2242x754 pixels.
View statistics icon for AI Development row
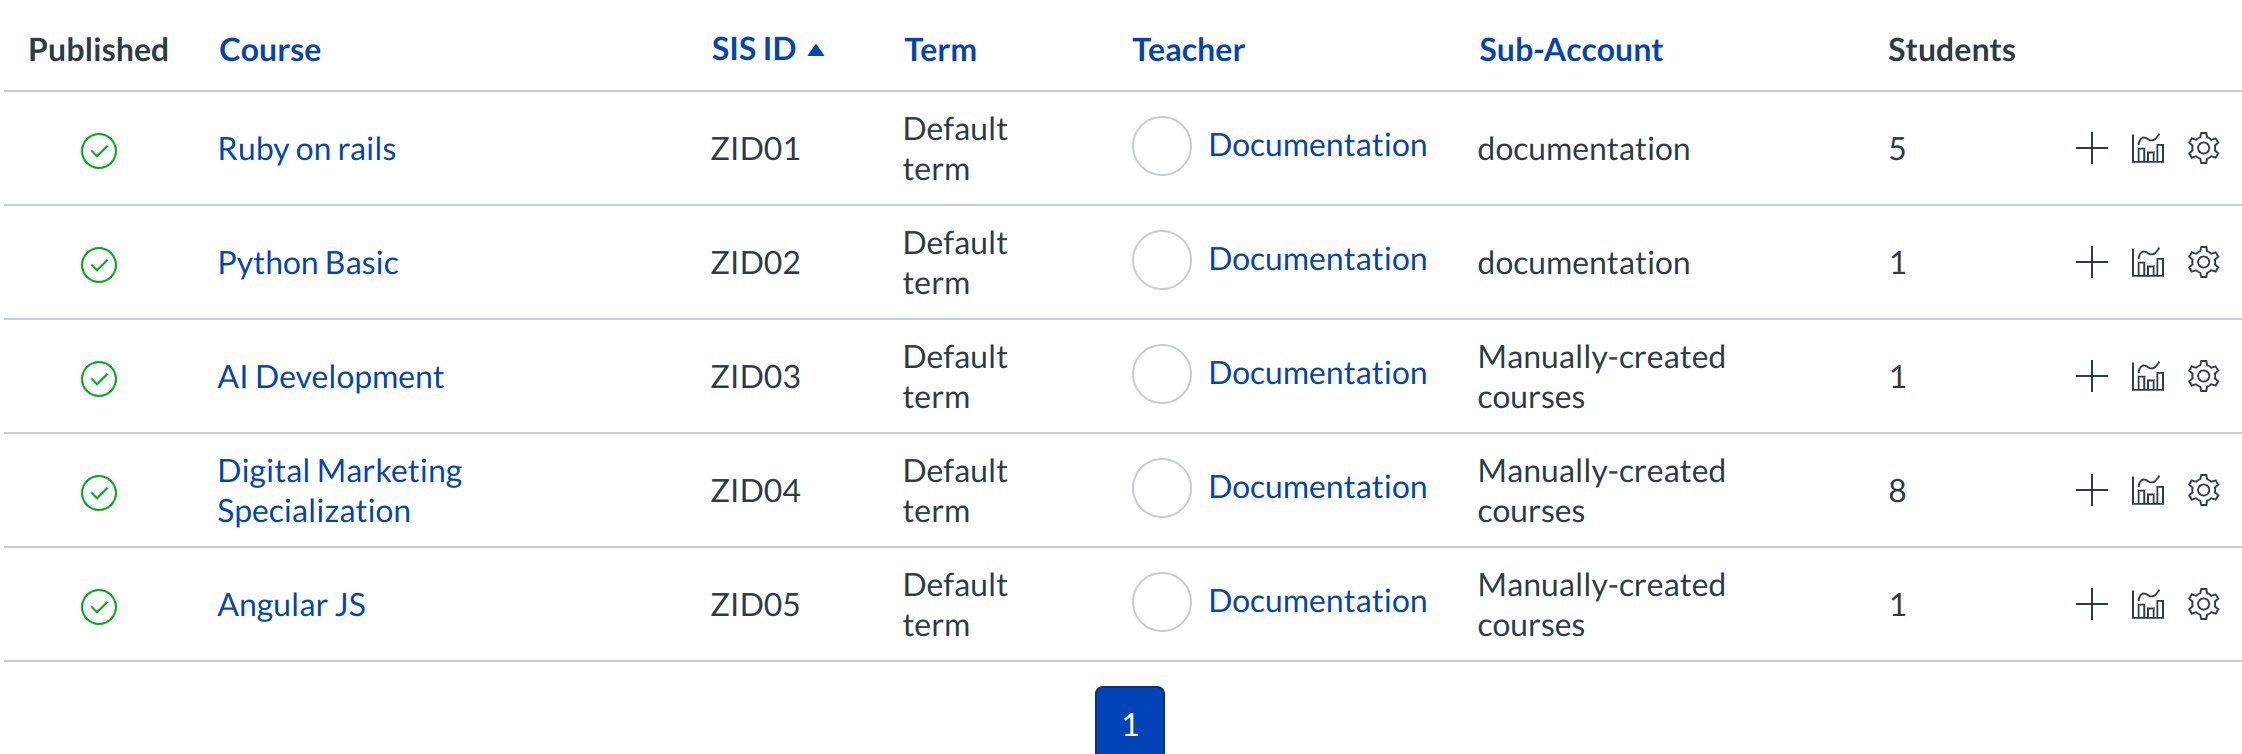(2147, 377)
